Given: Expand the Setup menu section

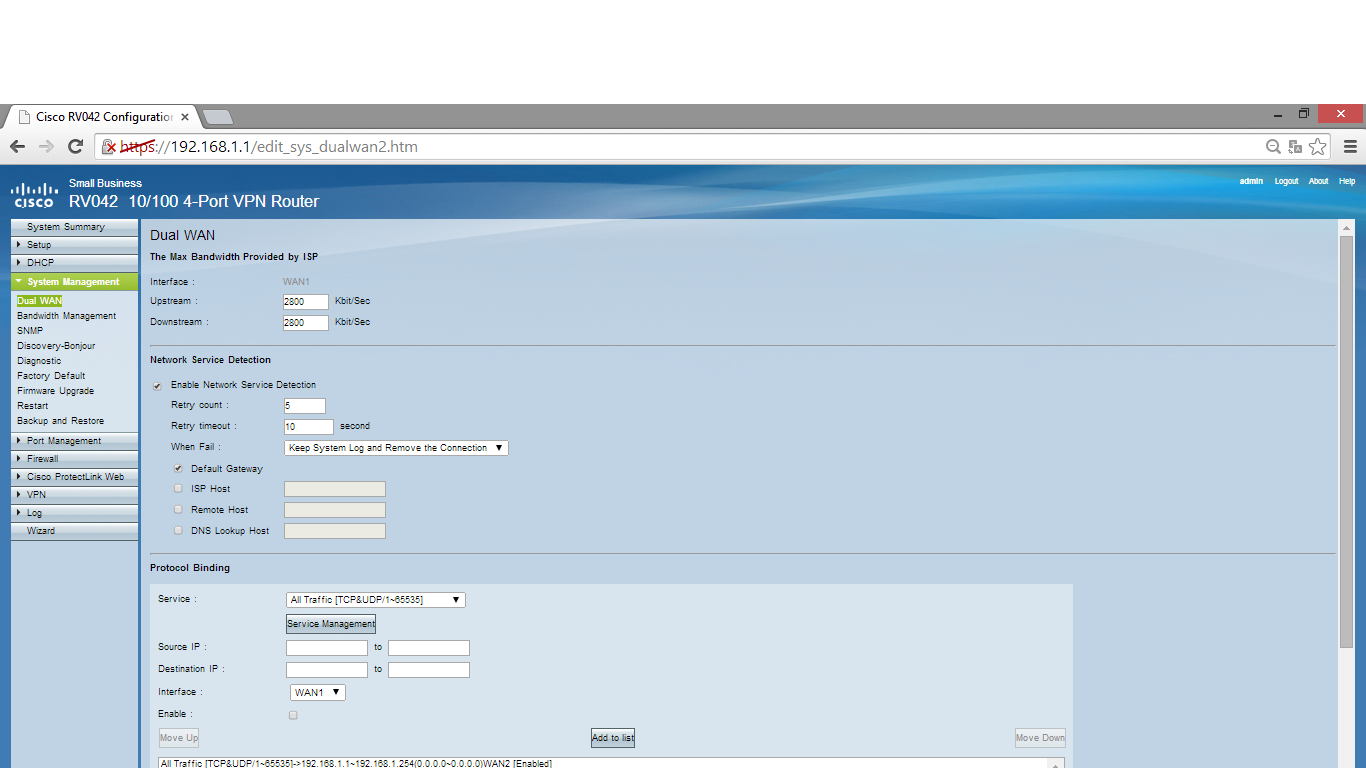Looking at the screenshot, I should [x=75, y=245].
